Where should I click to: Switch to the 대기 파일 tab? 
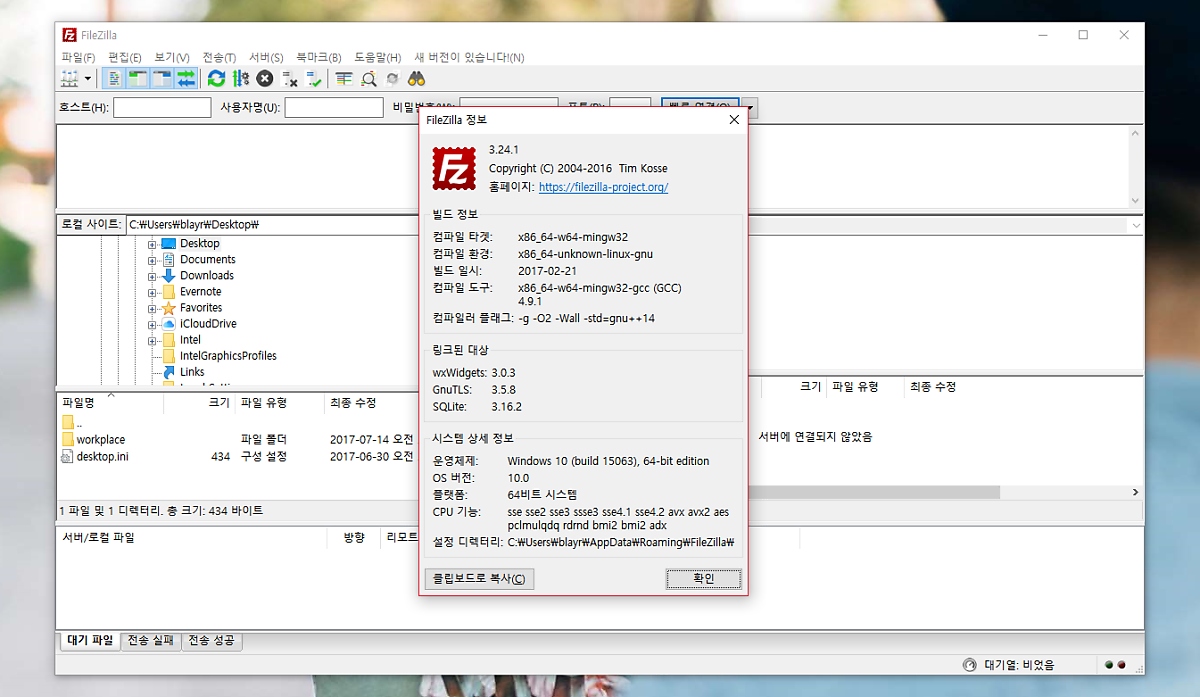[89, 641]
